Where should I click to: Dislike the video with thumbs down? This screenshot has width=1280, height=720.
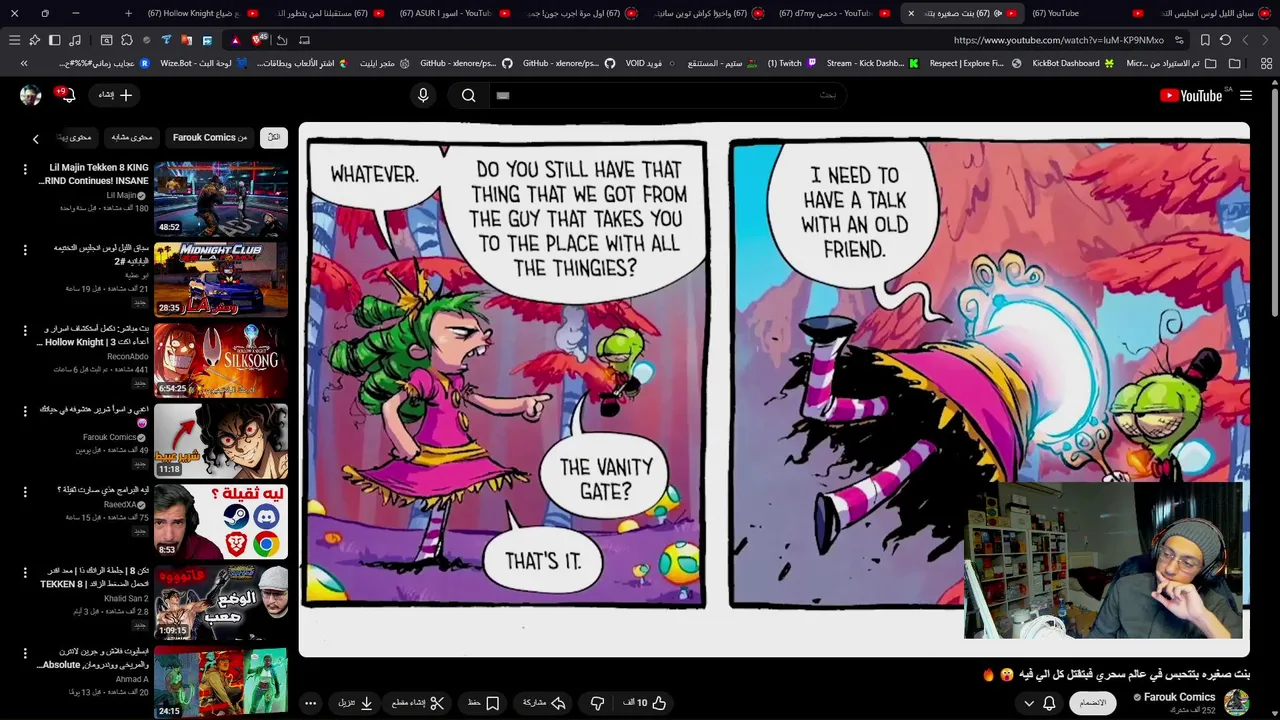[x=597, y=703]
